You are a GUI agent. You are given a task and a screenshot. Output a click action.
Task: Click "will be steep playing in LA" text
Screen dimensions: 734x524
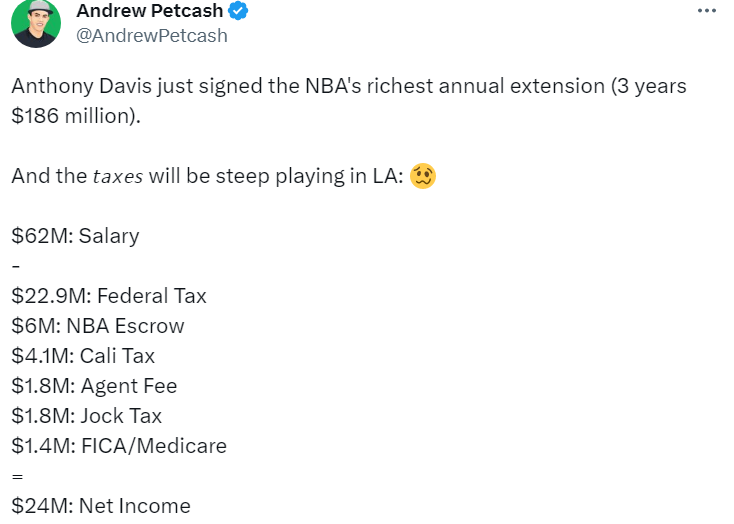pos(275,177)
